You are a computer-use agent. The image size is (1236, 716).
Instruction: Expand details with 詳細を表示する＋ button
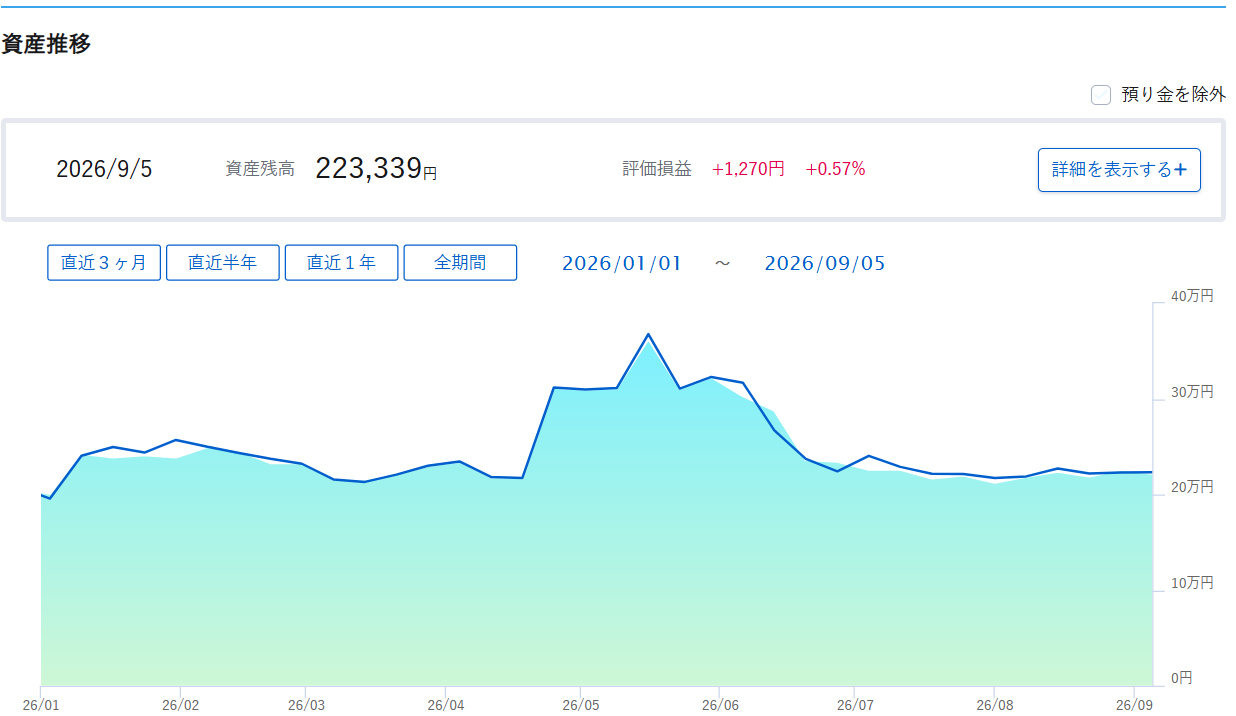(x=1119, y=170)
